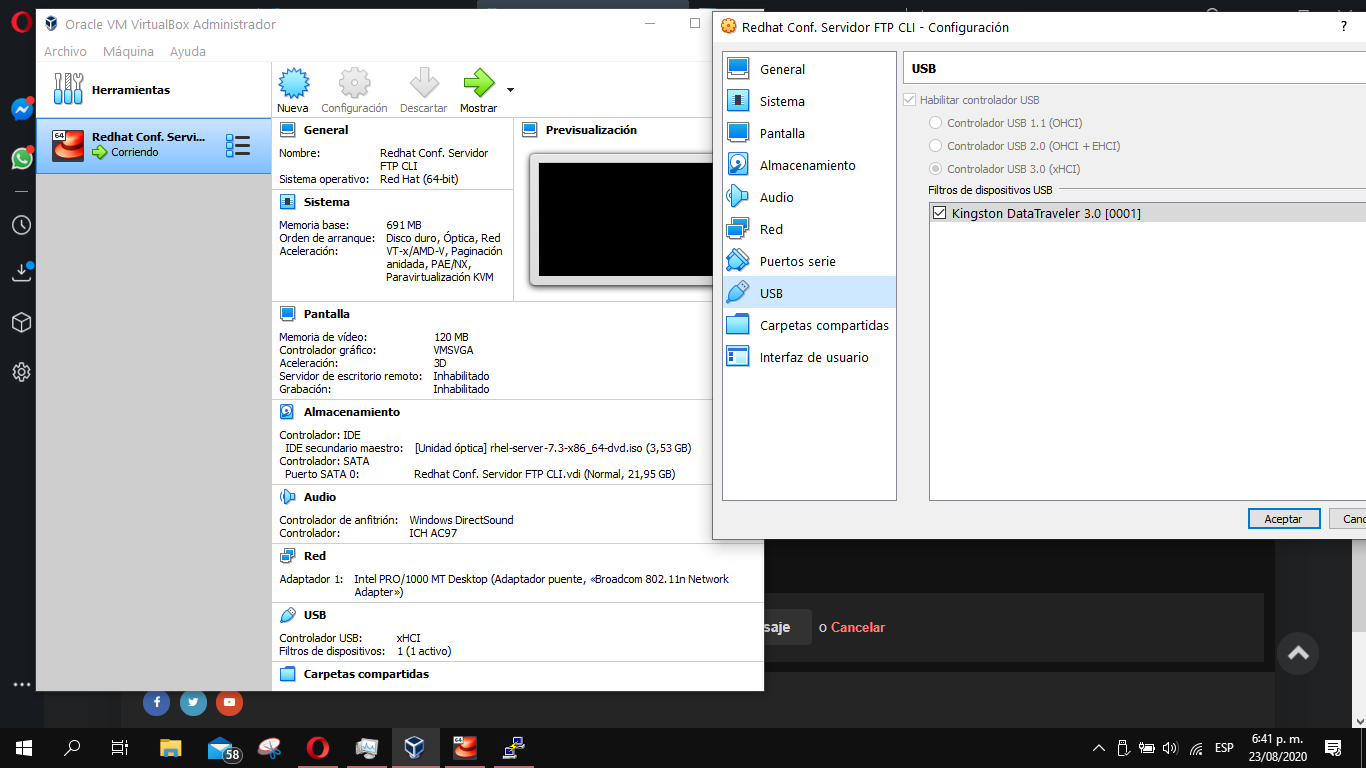The image size is (1366, 768).
Task: Click 'Redhat Conf. Servidor FTP CLI.vdi' disk text
Action: pyautogui.click(x=544, y=474)
